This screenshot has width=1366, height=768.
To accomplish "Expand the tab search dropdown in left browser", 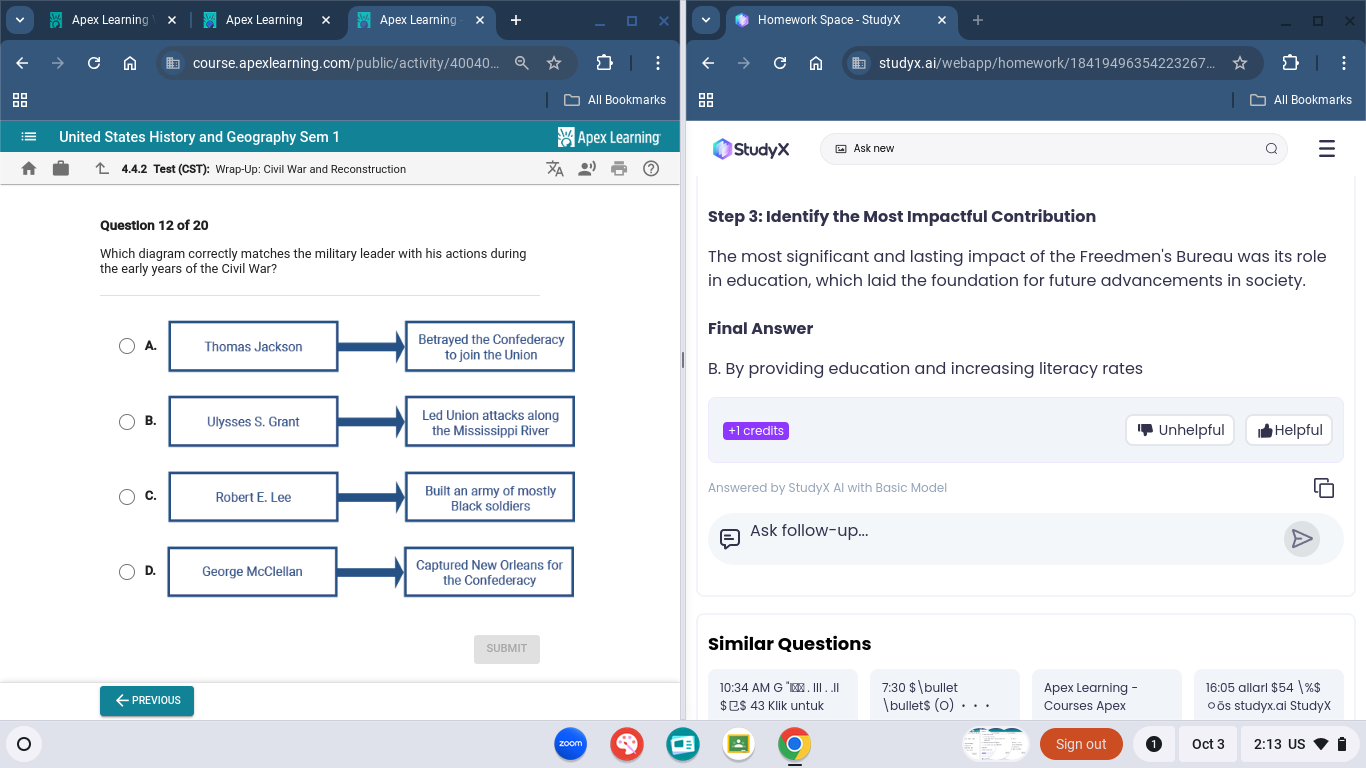I will click(x=20, y=20).
